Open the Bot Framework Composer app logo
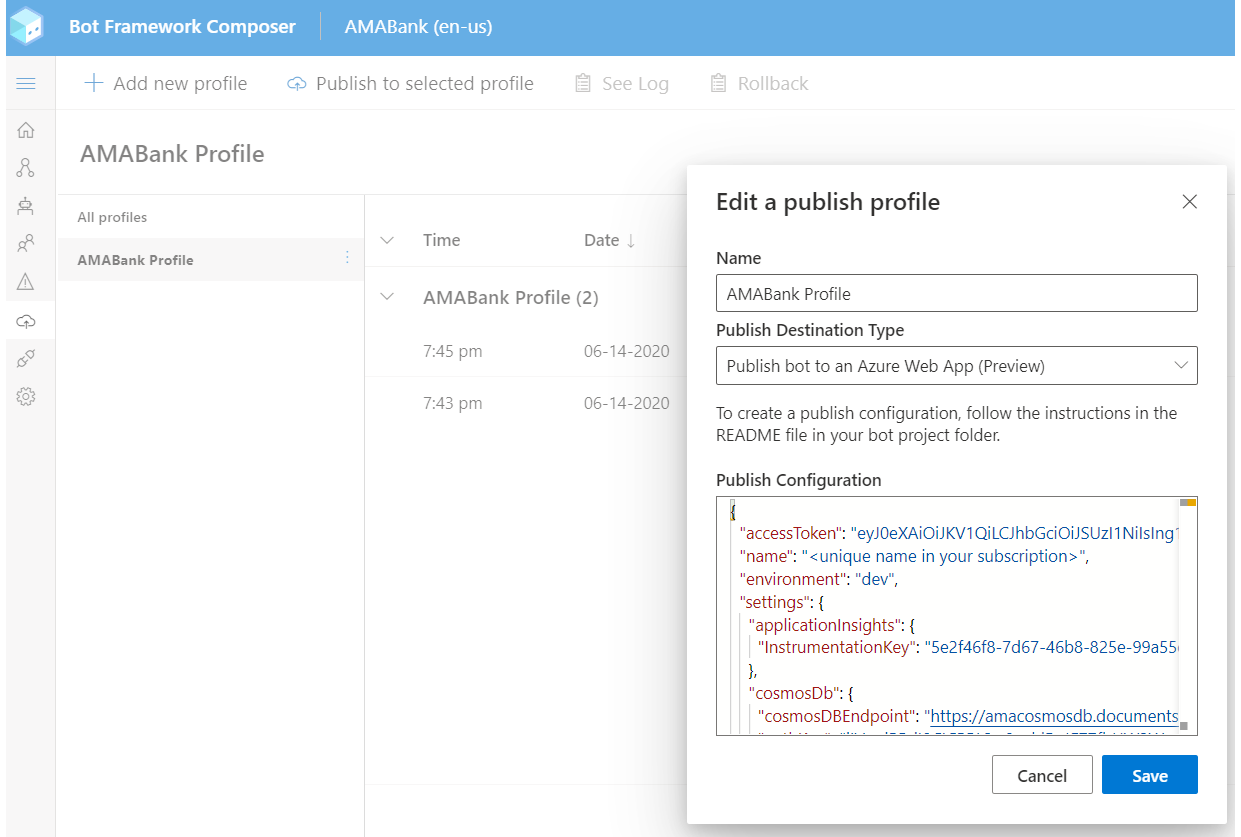The image size is (1241, 837). 26,26
